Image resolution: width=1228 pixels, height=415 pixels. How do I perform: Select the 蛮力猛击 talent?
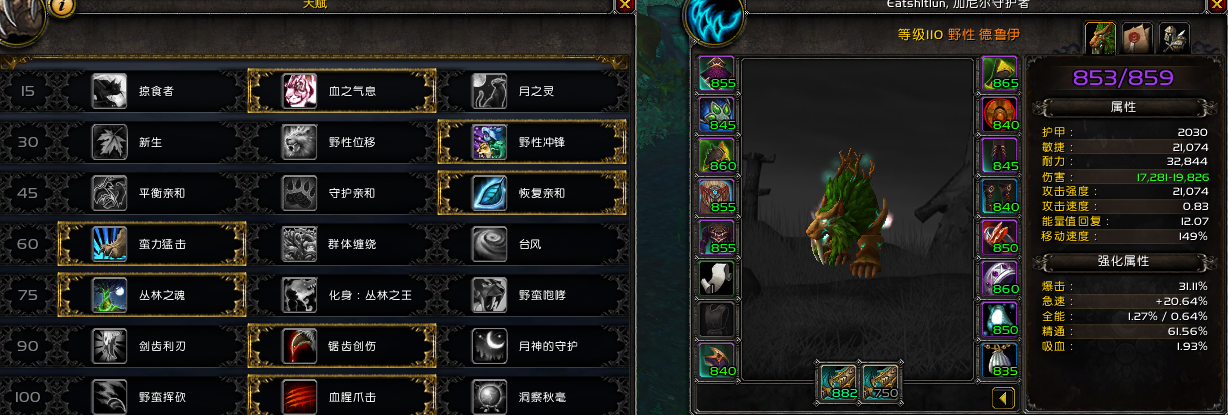point(151,244)
